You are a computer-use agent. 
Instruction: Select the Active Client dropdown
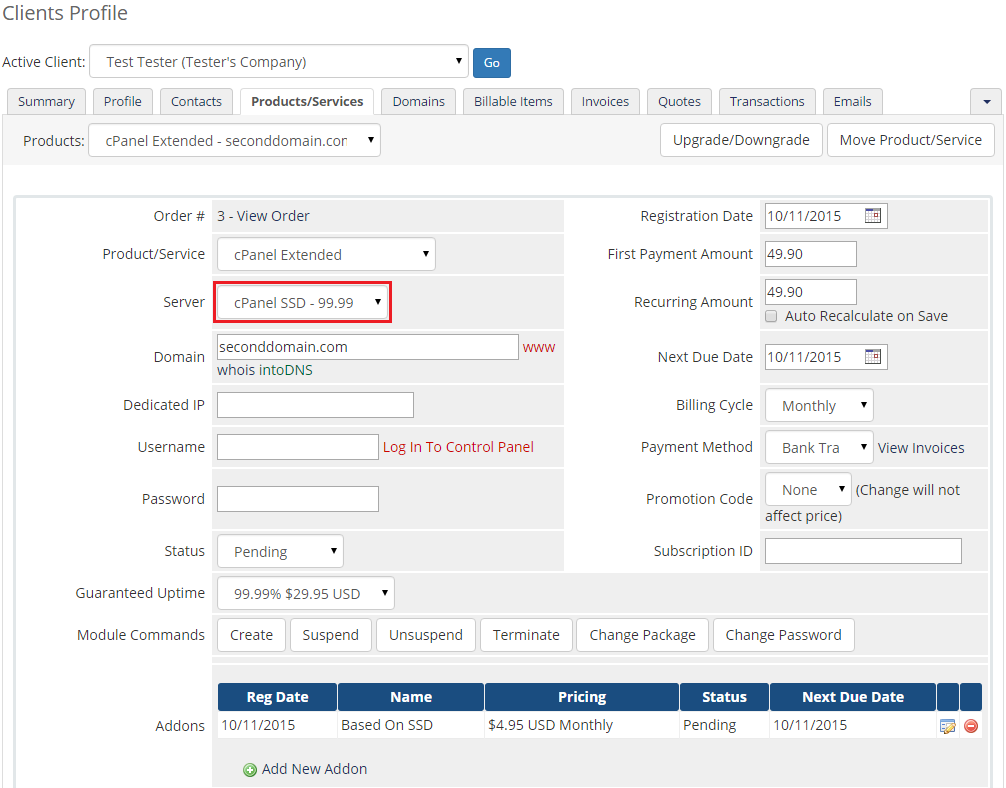point(278,62)
